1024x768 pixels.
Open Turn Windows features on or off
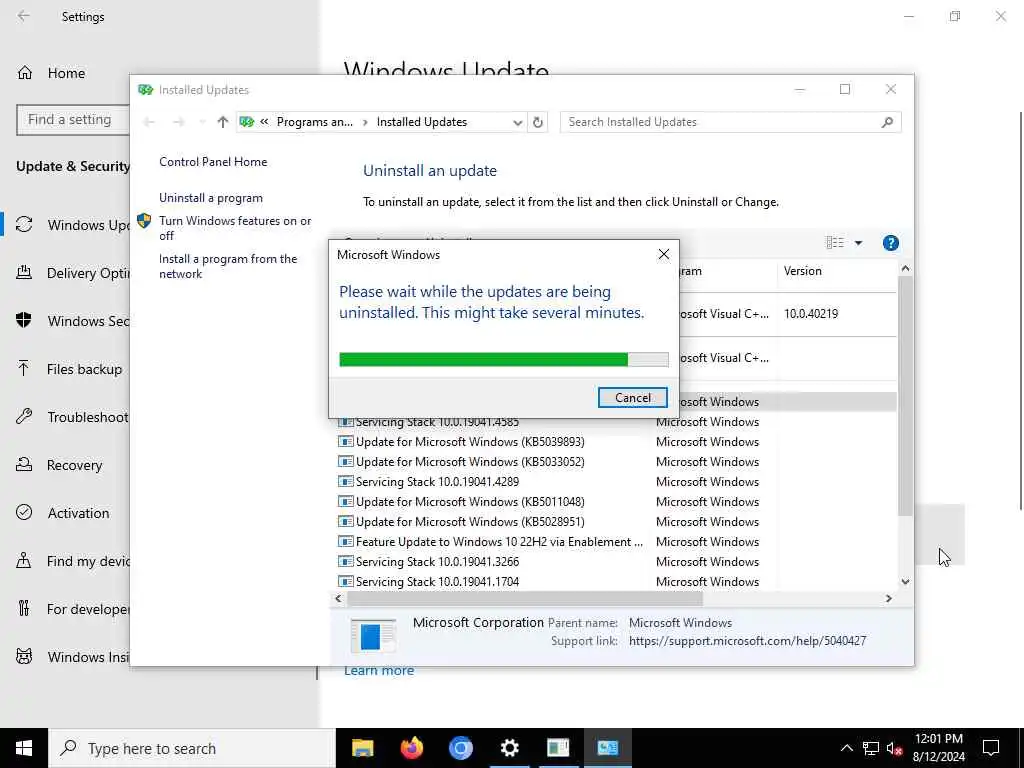pos(235,228)
